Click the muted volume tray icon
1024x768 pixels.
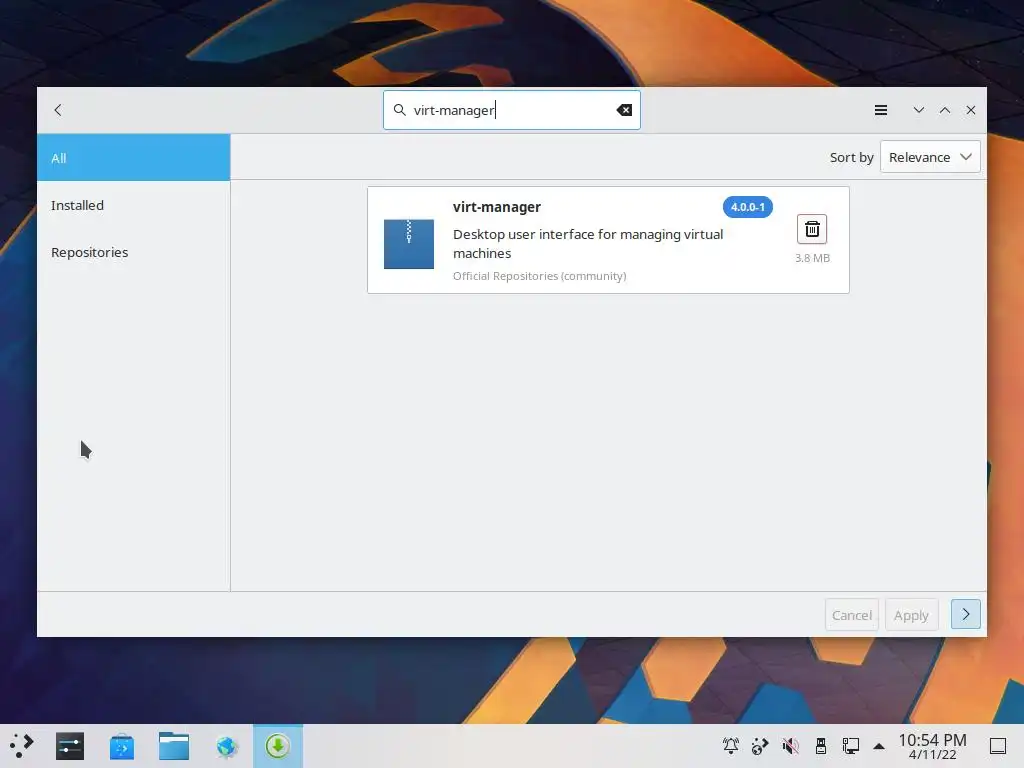click(x=790, y=745)
